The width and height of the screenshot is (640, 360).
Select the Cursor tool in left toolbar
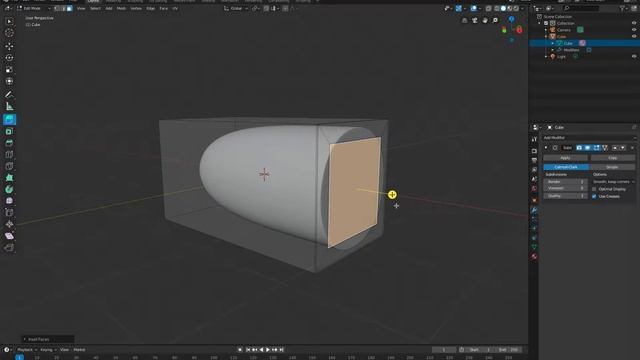coord(9,33)
